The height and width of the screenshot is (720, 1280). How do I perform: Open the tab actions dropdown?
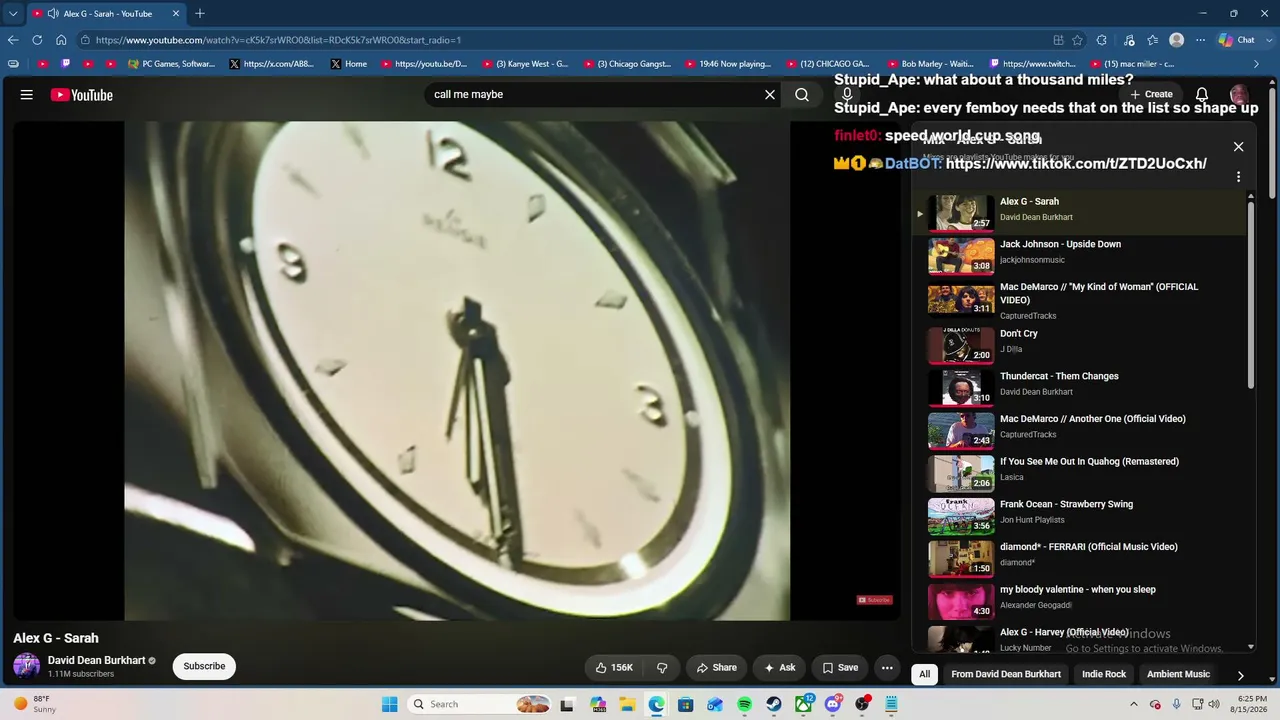coord(13,14)
